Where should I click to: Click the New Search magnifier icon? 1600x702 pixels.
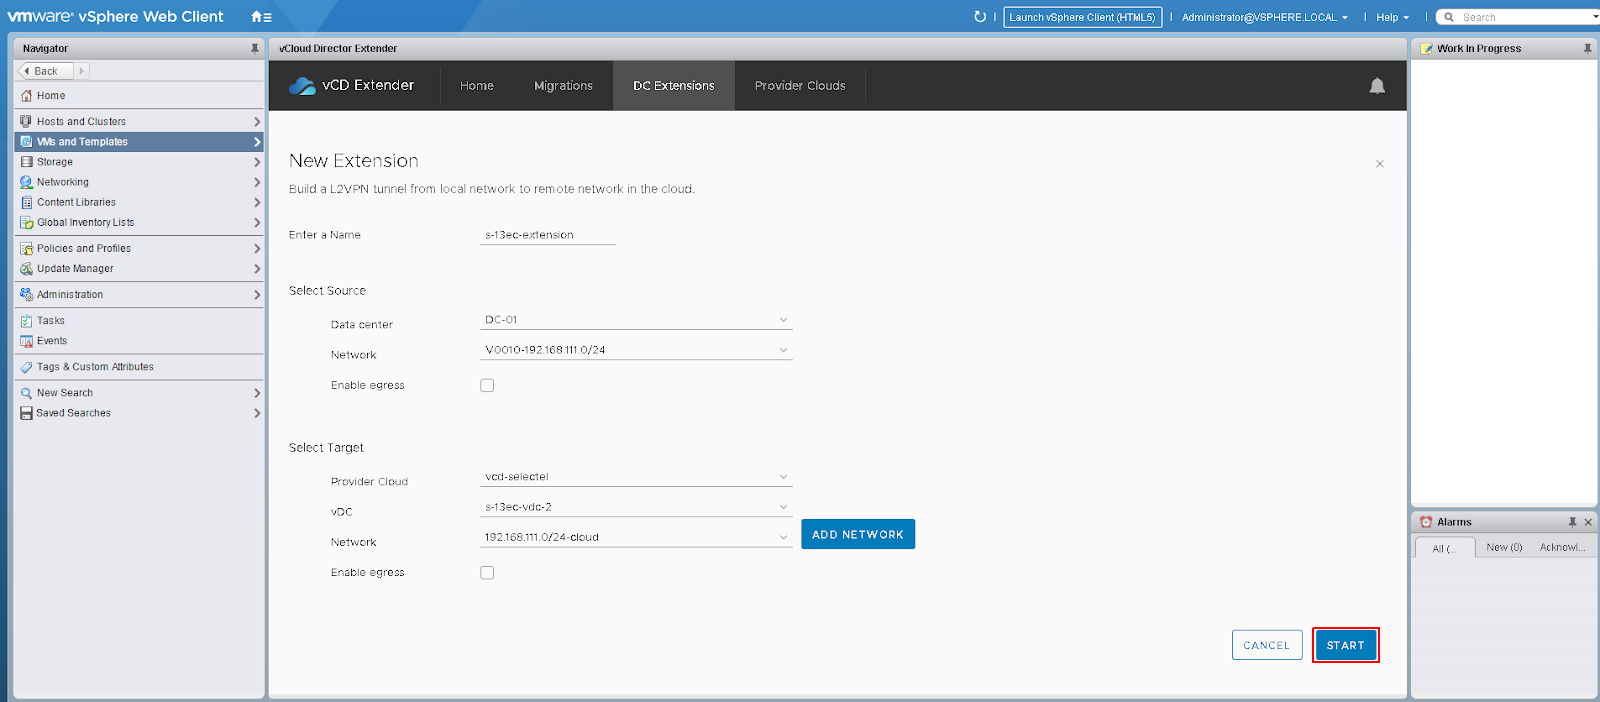(26, 393)
